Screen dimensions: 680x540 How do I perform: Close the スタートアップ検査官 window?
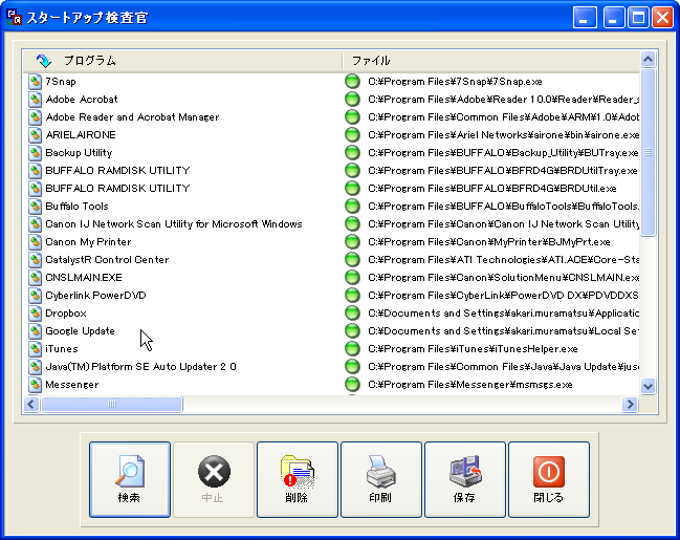663,17
